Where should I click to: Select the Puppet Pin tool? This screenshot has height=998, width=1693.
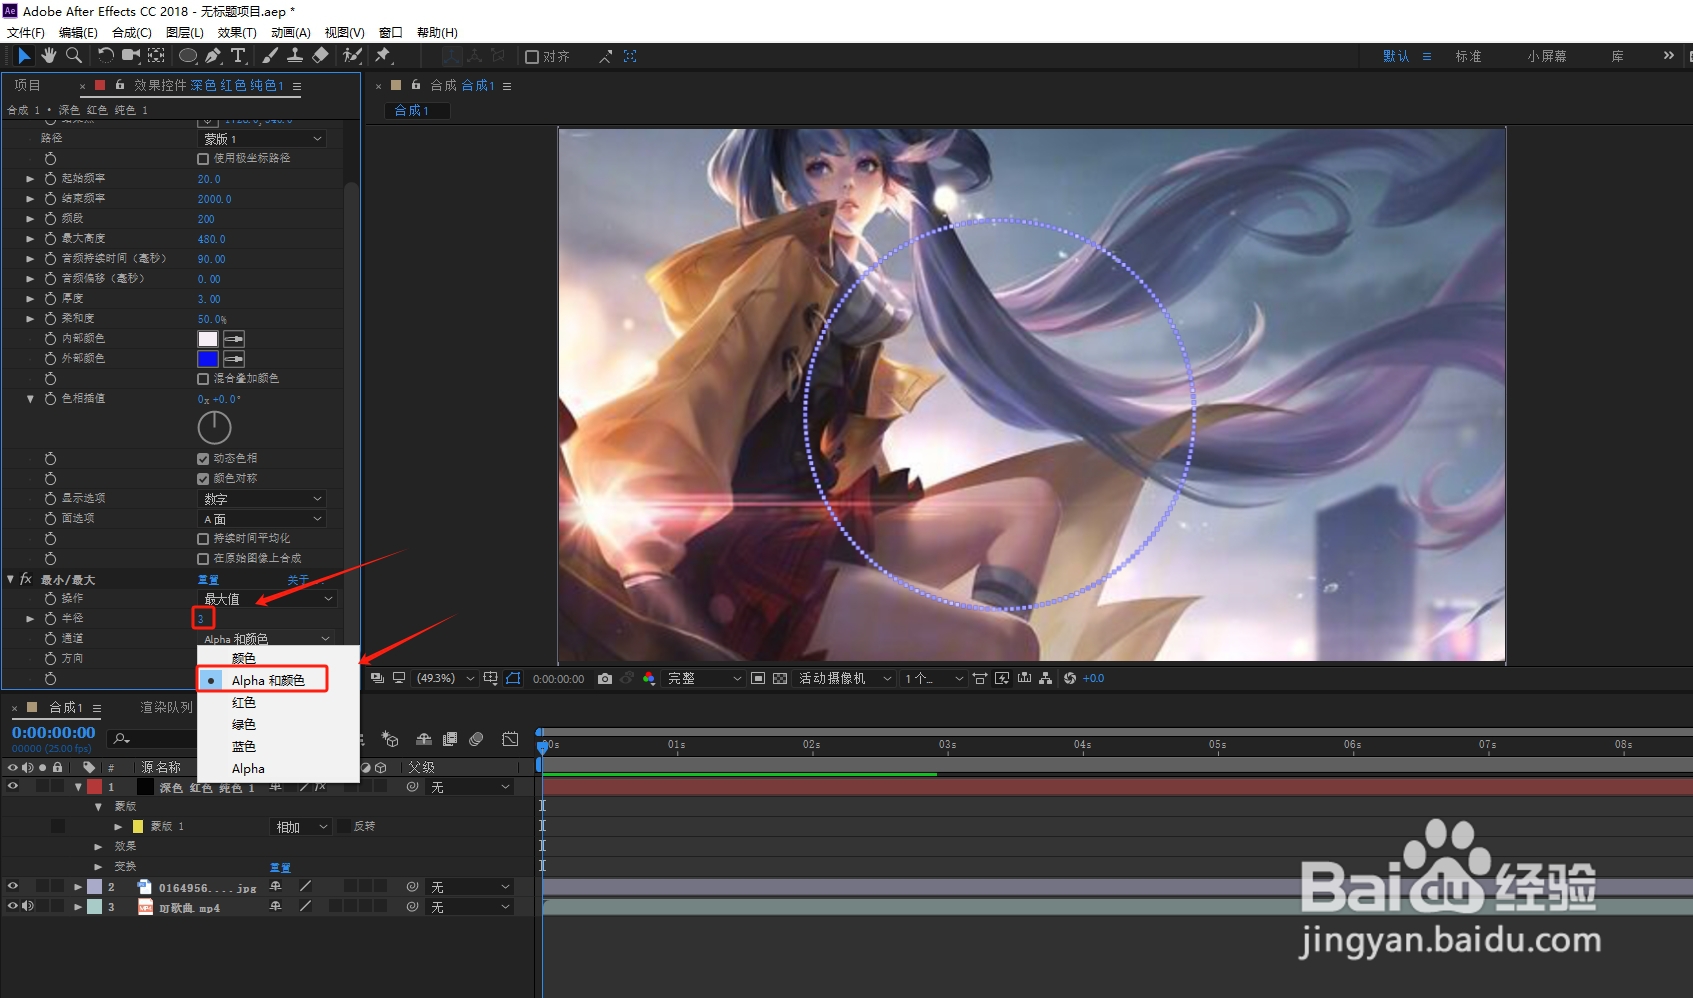[x=382, y=56]
